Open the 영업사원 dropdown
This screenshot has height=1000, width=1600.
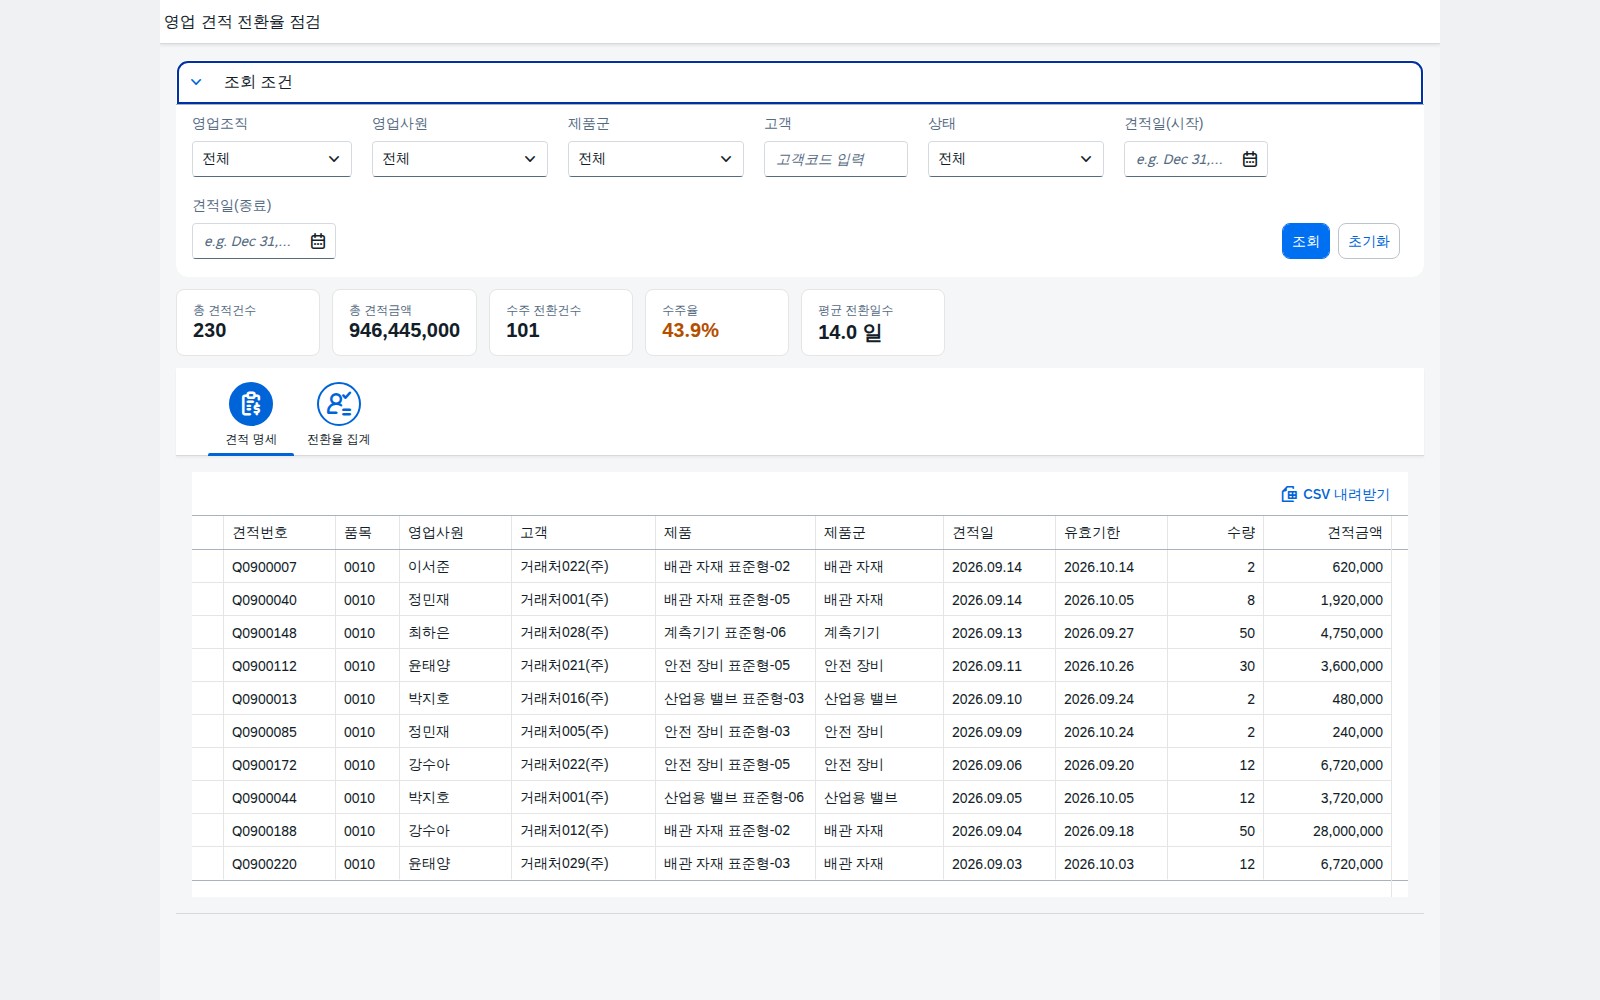[460, 159]
